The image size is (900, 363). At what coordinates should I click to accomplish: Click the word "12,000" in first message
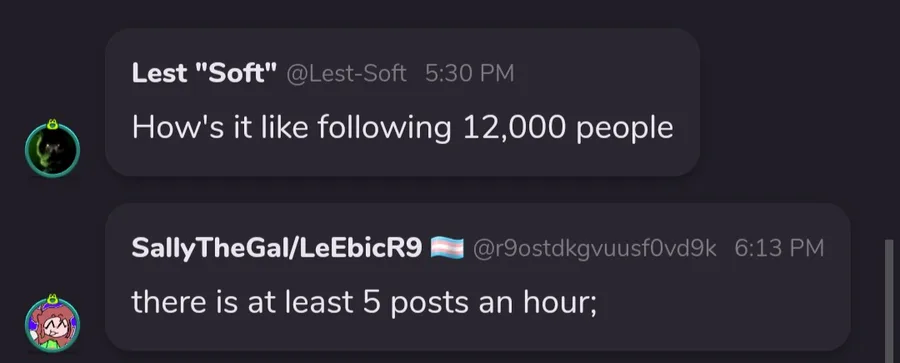point(514,128)
